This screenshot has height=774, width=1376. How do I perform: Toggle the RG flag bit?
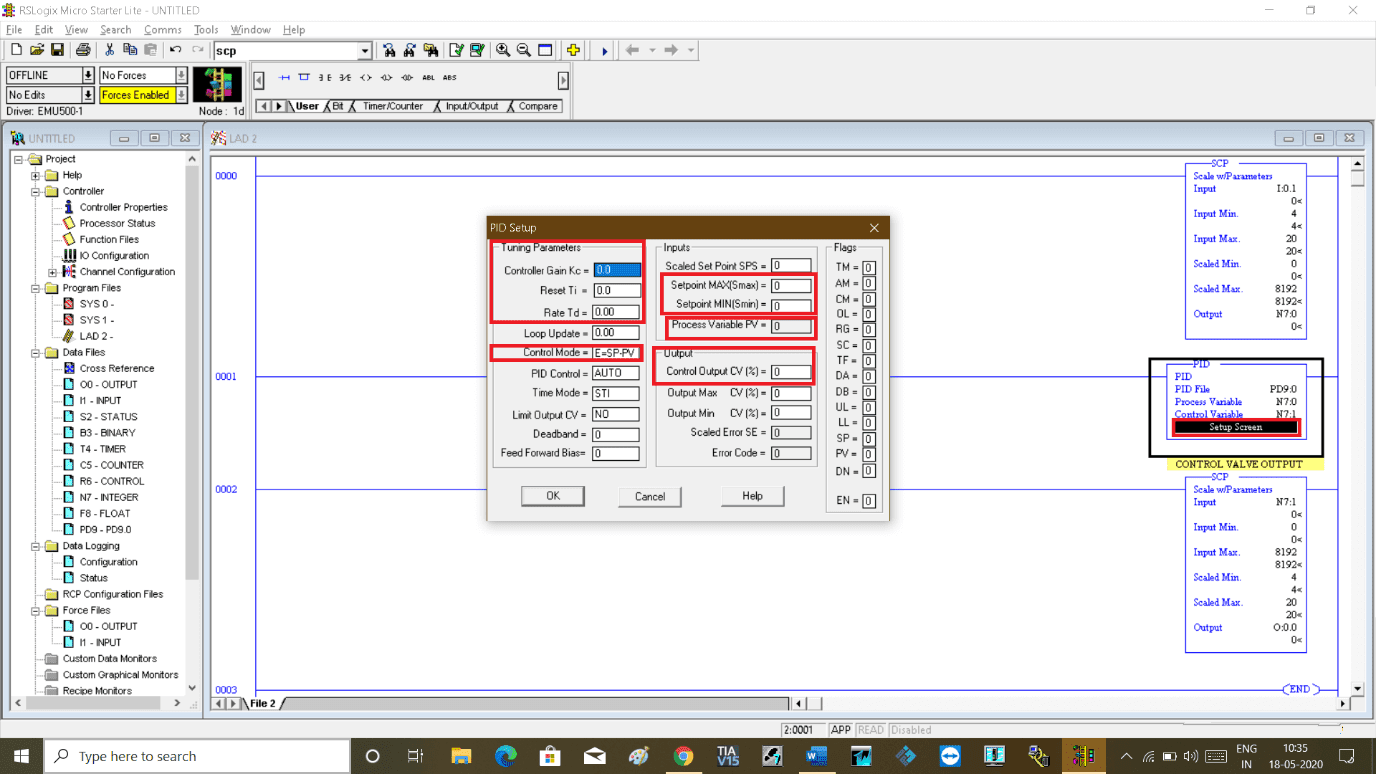point(869,330)
